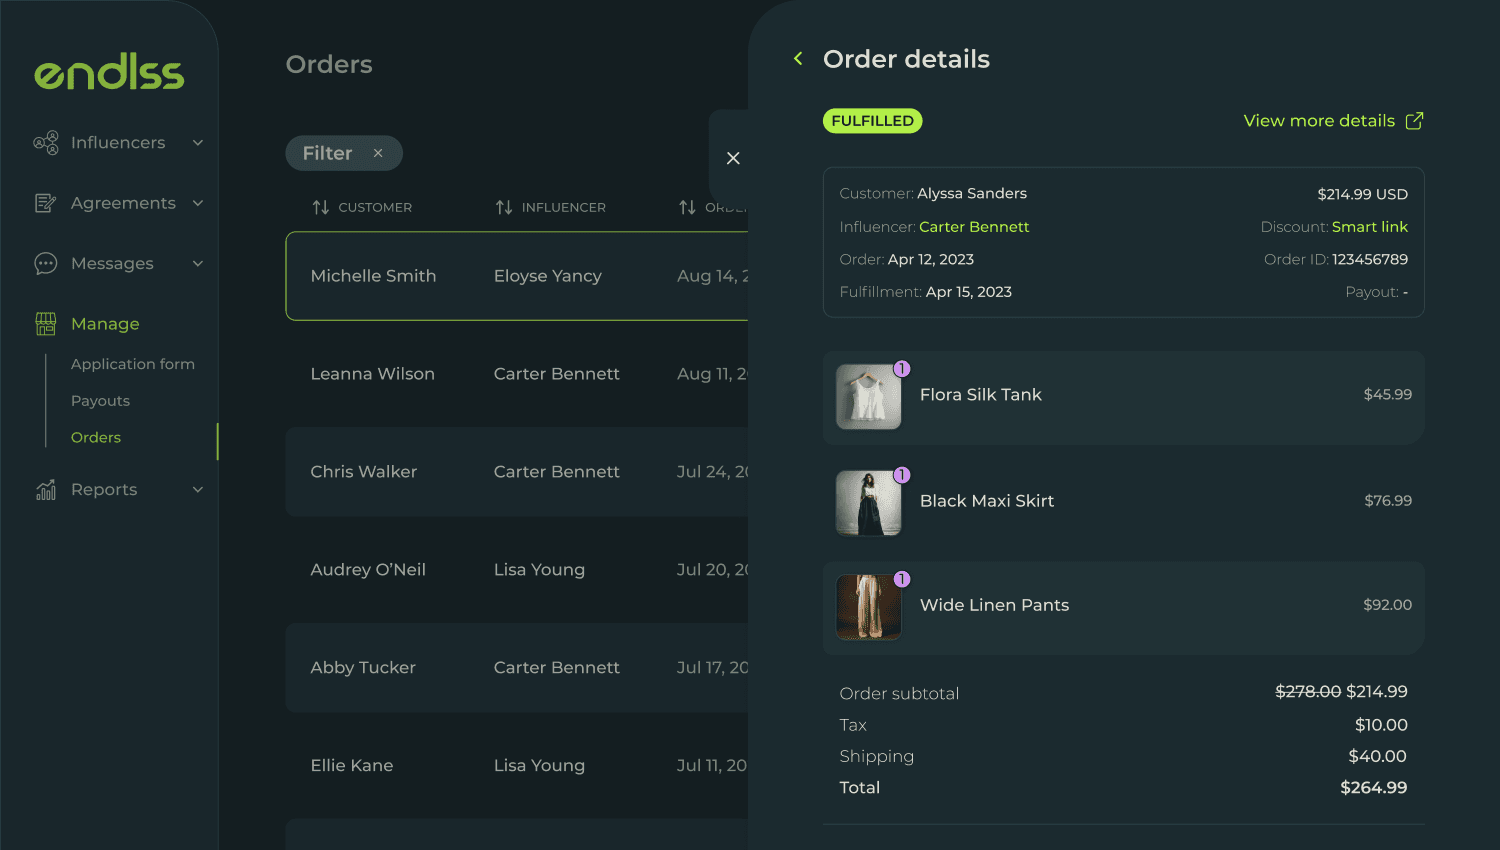Click the Smart link discount link
The image size is (1500, 850).
1370,227
